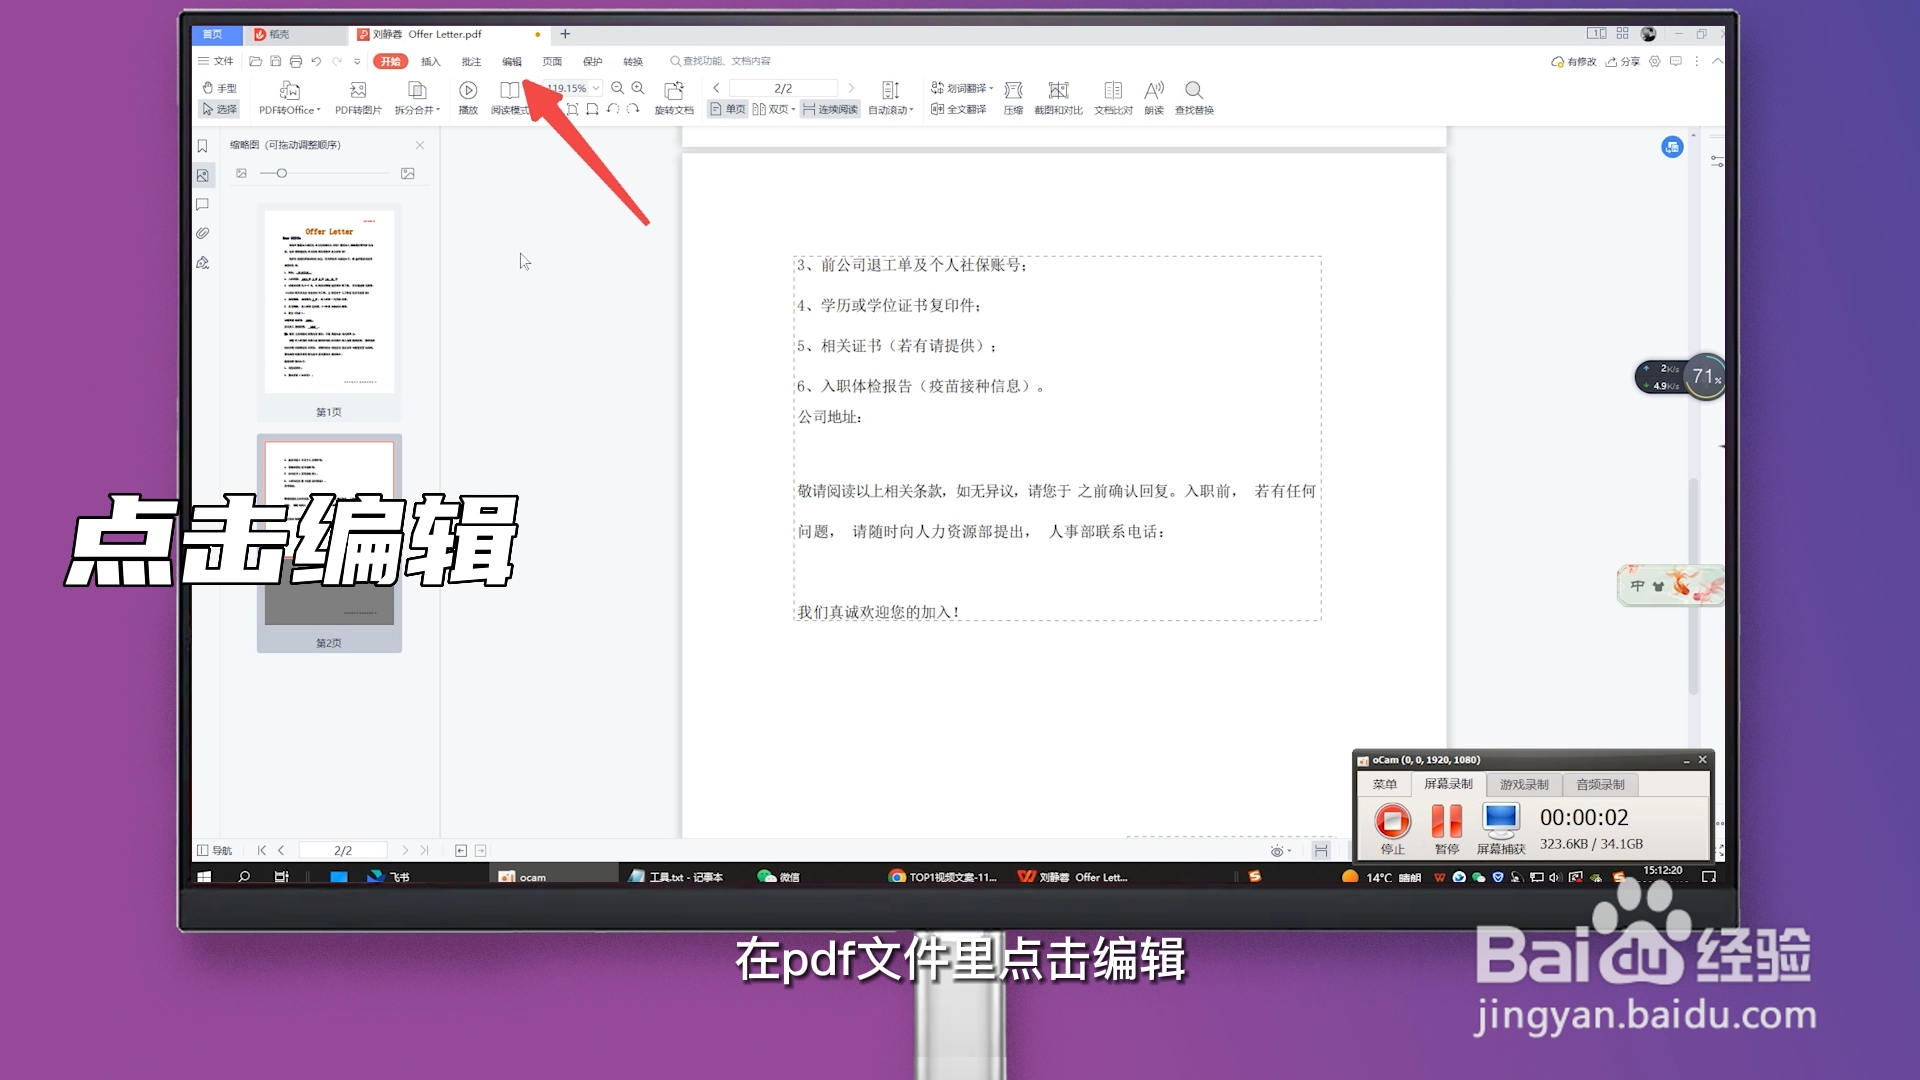1920x1080 pixels.
Task: Enable 单页 single-page view
Action: [727, 109]
